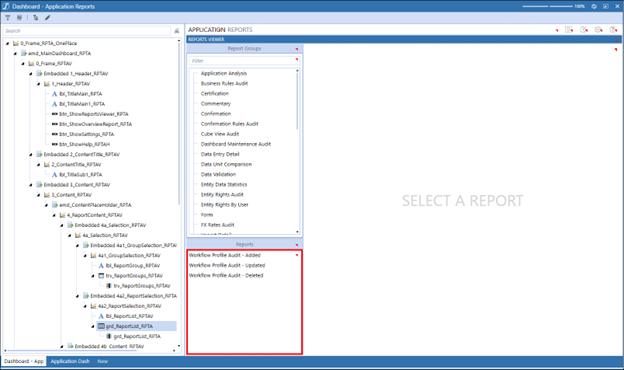Click the label icon of lbl_ReportList_RPTAV
The image size is (624, 370).
(101, 316)
